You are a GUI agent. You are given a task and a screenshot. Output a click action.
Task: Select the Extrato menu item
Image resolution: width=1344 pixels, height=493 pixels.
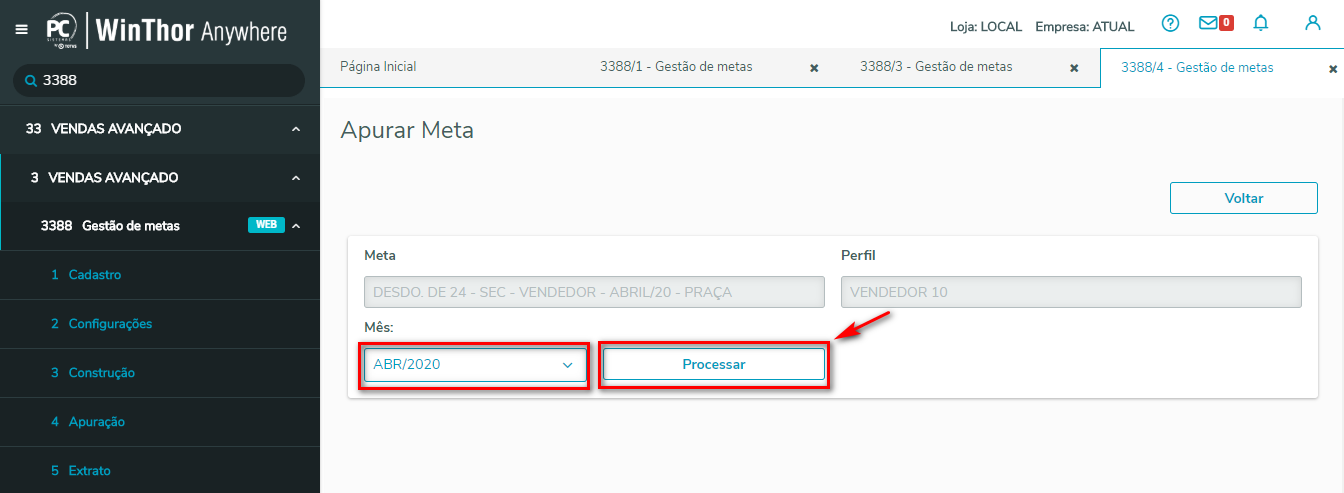click(x=89, y=471)
